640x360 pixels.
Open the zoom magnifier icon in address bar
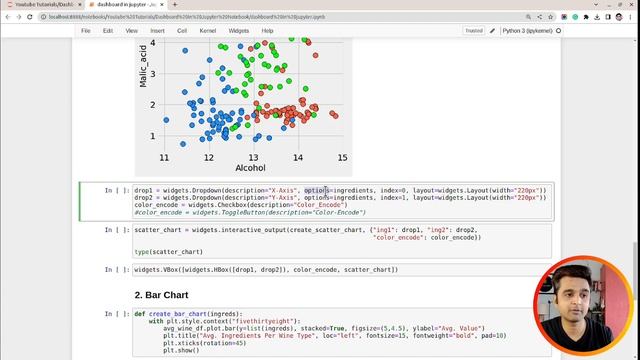528,17
